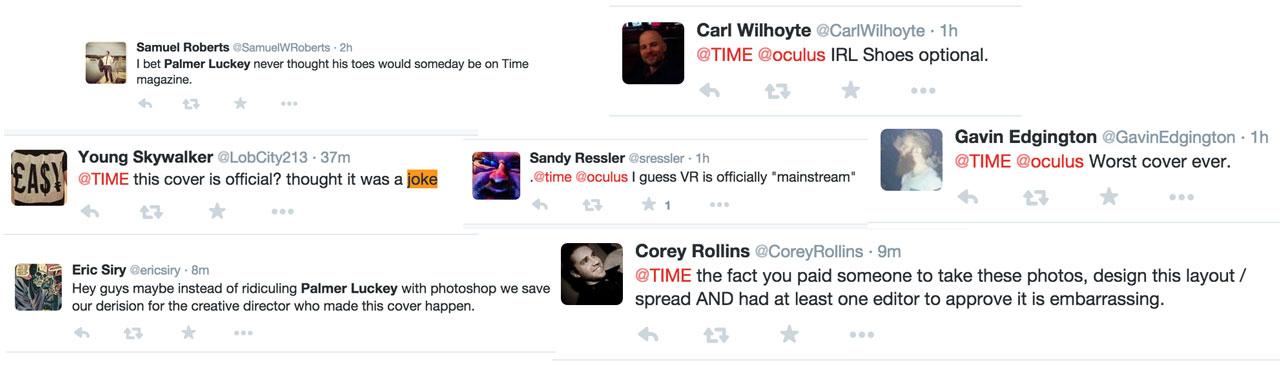
Task: Favorite Samuel Roberts' toes tweet
Action: click(240, 103)
